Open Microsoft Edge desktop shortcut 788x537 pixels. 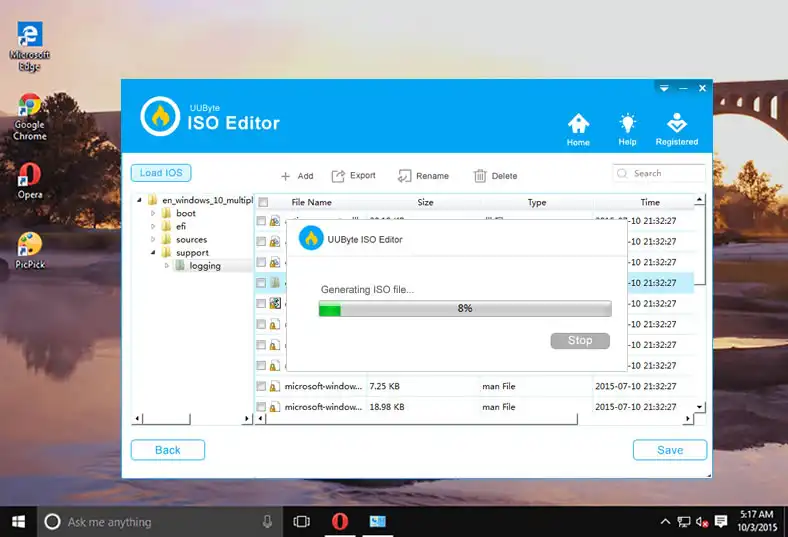coord(30,46)
